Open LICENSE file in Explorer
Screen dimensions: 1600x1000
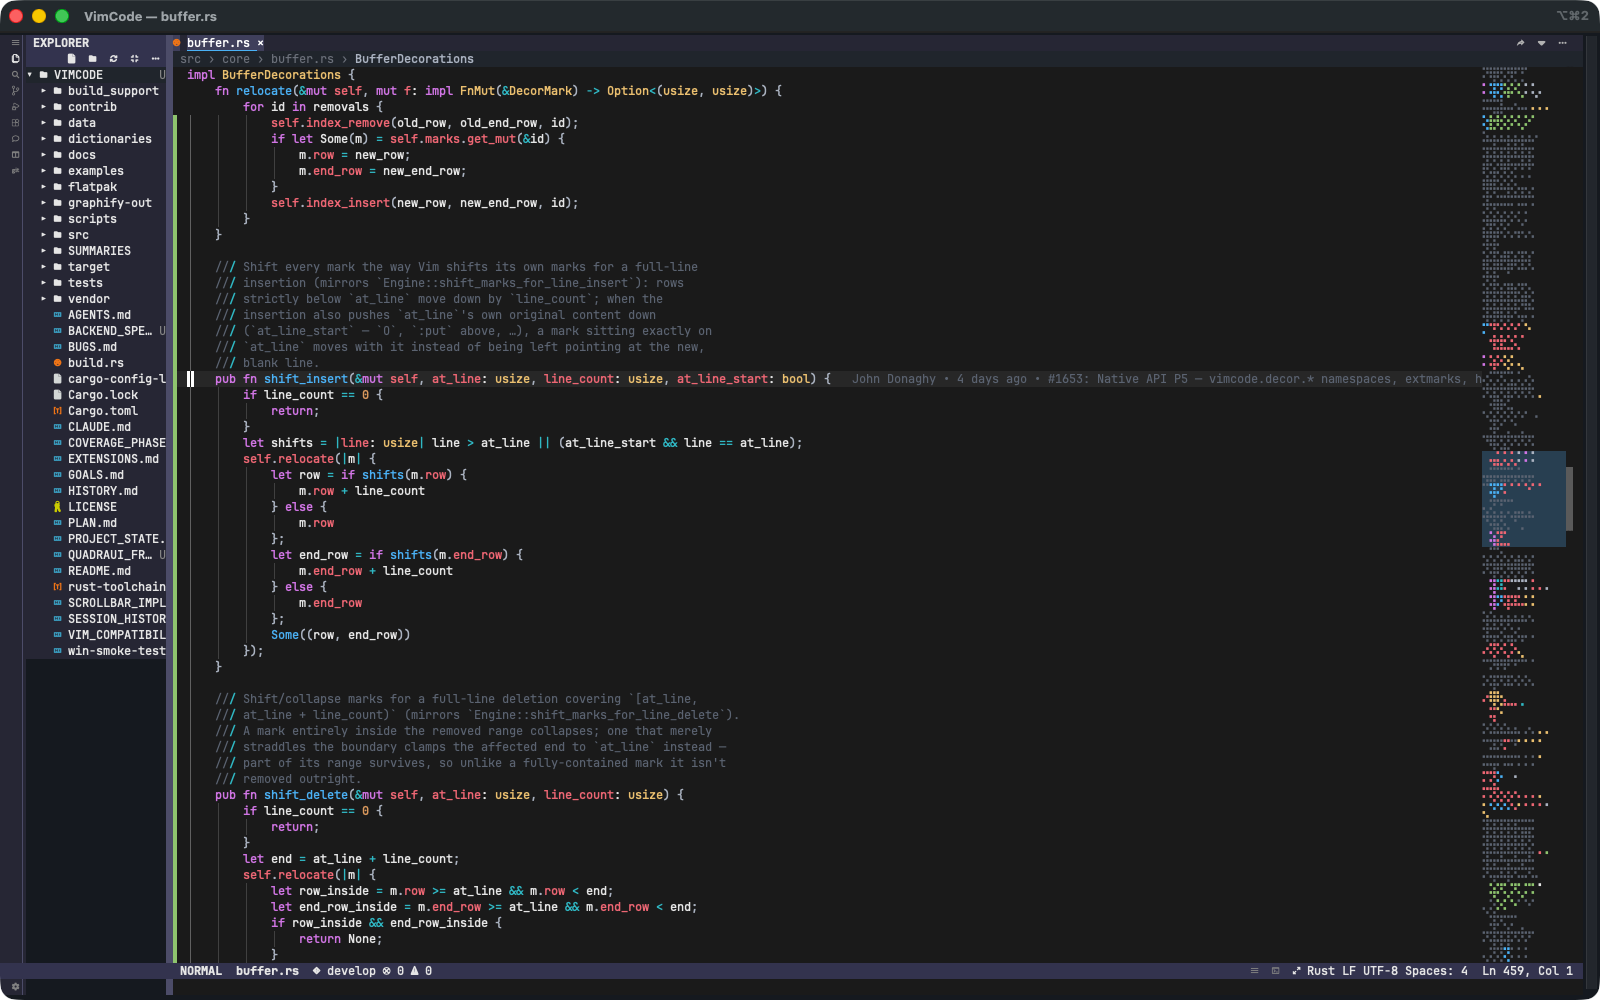[x=97, y=507]
